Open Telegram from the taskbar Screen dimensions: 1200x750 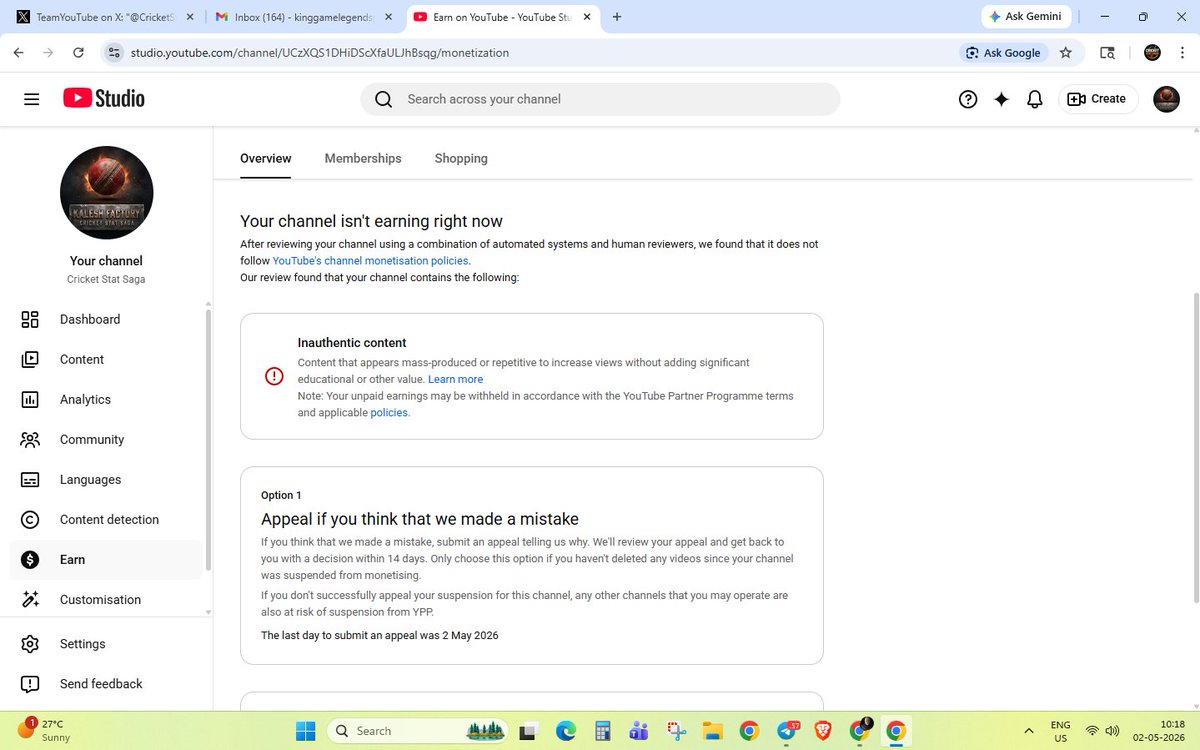tap(786, 731)
